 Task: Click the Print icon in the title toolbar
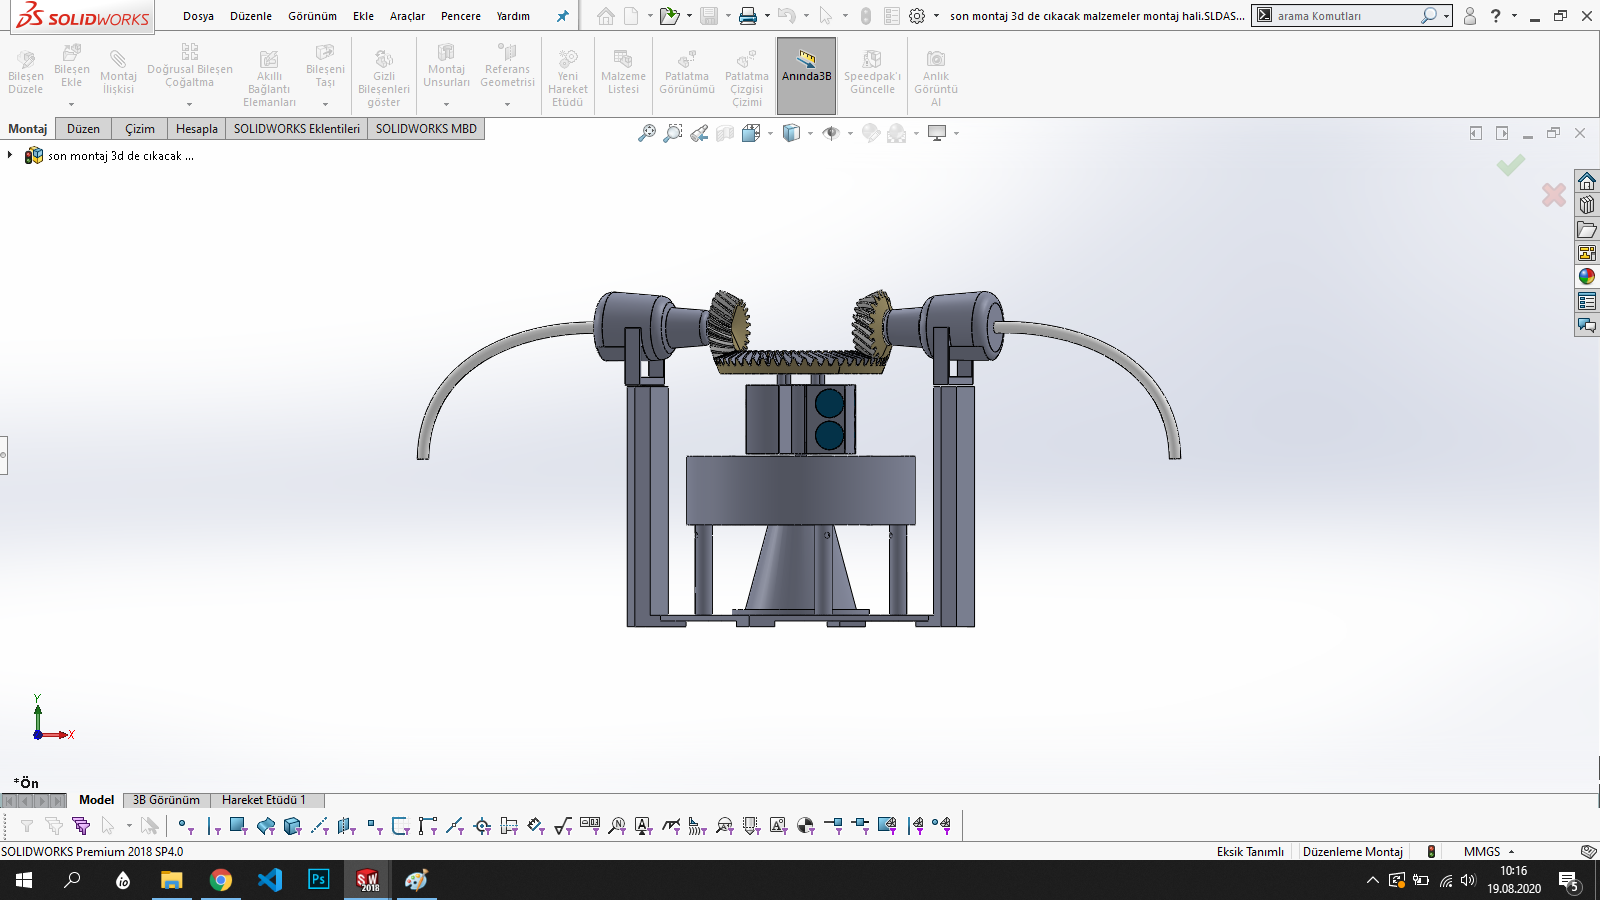coord(748,16)
